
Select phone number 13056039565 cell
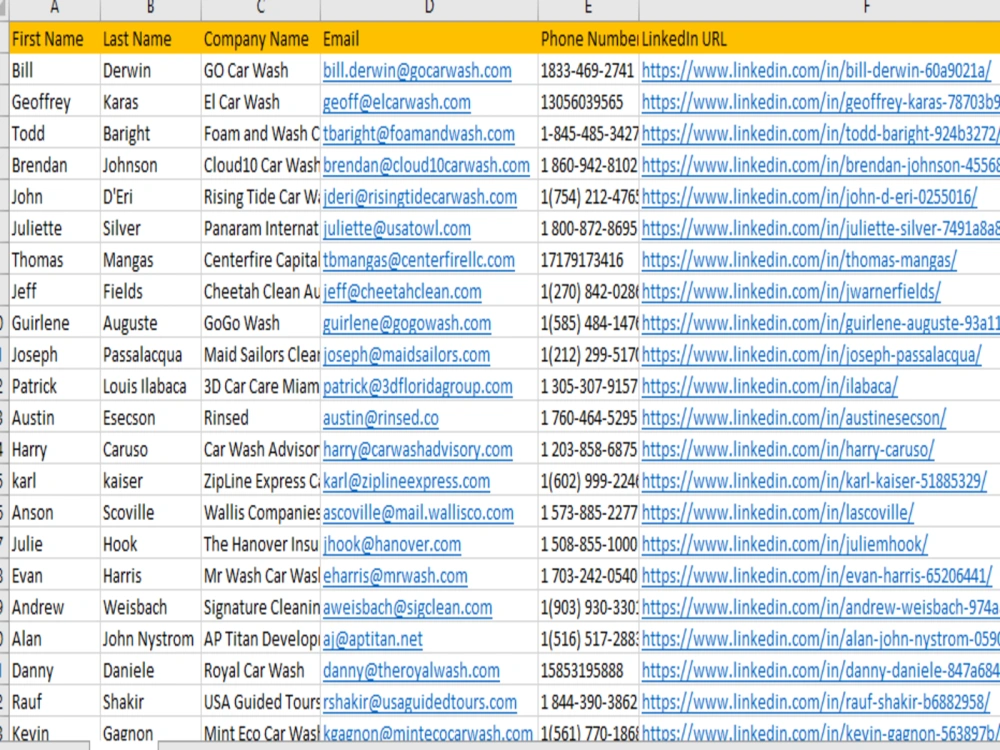coord(588,102)
